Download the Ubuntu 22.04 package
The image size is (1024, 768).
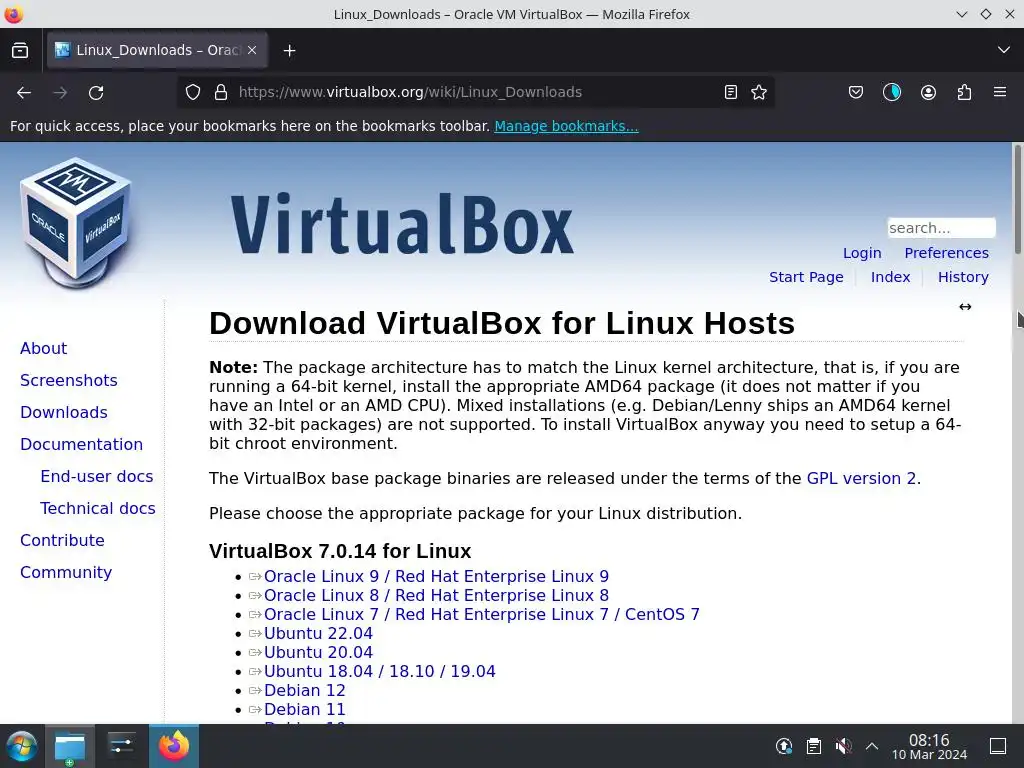[318, 633]
